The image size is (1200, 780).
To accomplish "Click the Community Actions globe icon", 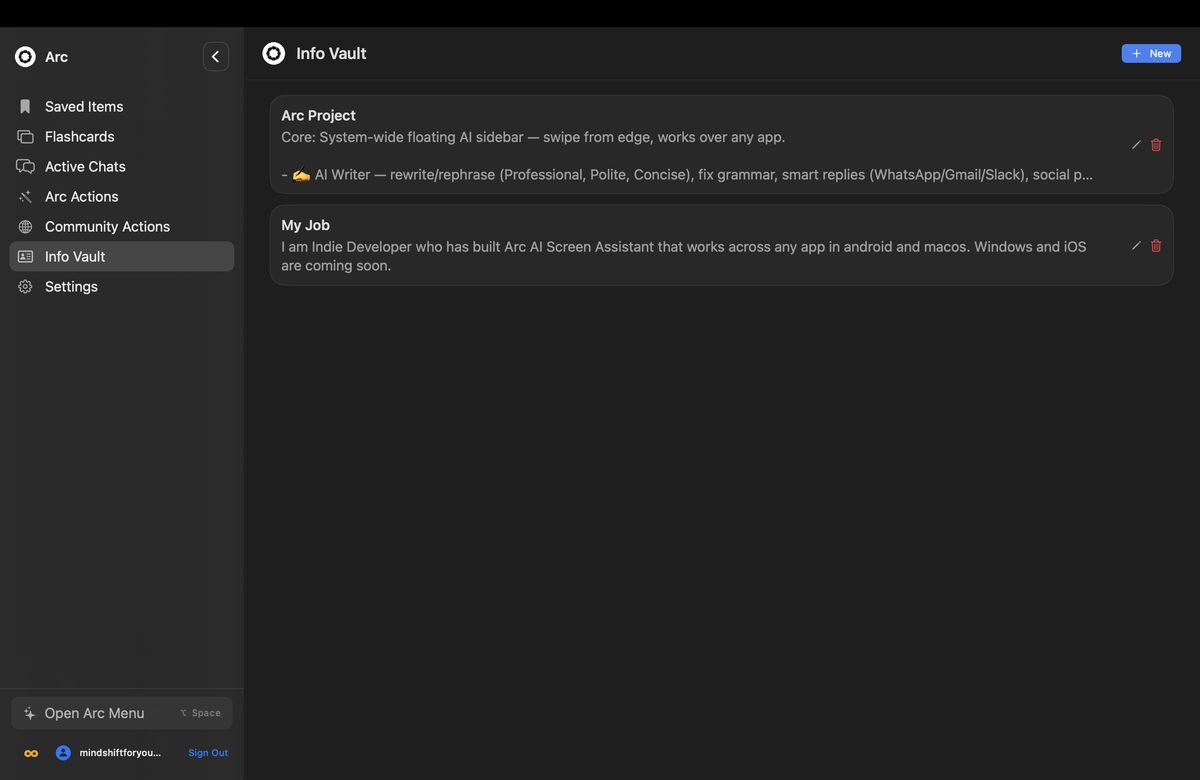I will click(25, 226).
